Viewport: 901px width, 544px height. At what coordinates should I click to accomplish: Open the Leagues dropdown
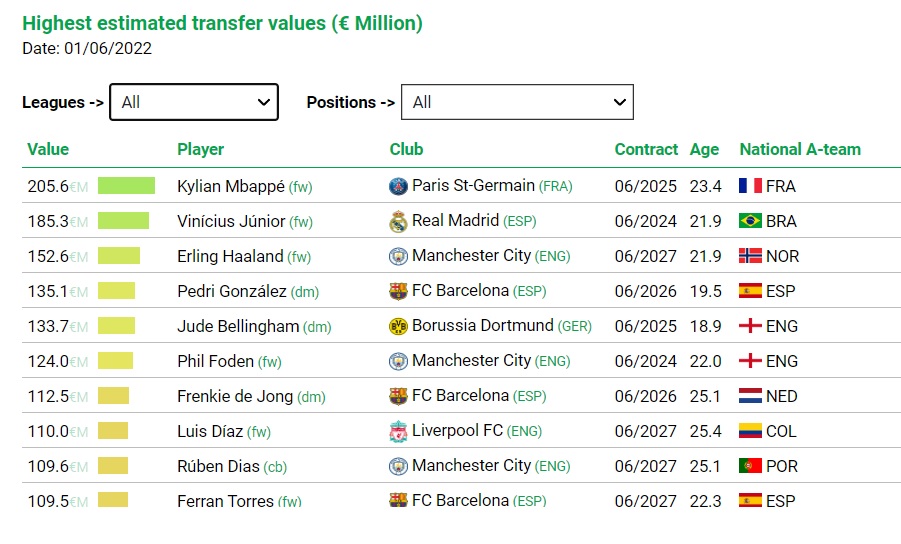tap(194, 102)
